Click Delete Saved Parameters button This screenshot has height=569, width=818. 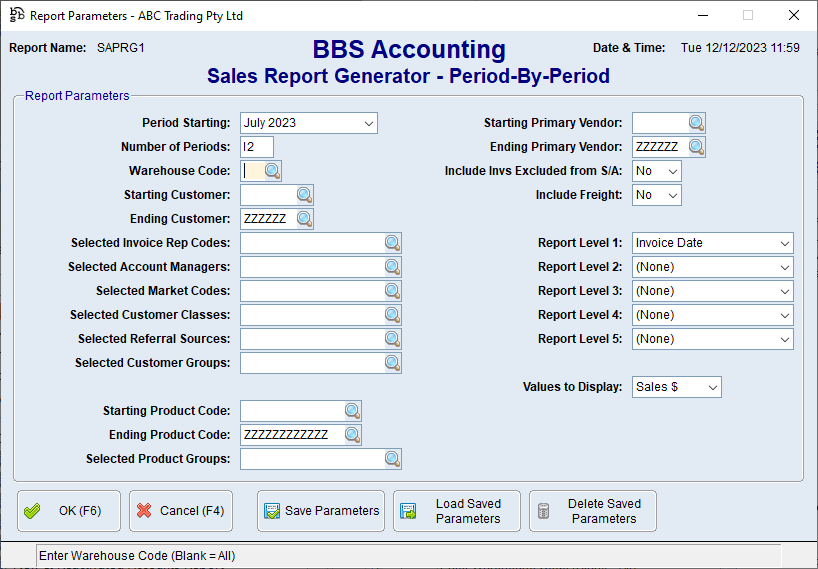tap(593, 511)
